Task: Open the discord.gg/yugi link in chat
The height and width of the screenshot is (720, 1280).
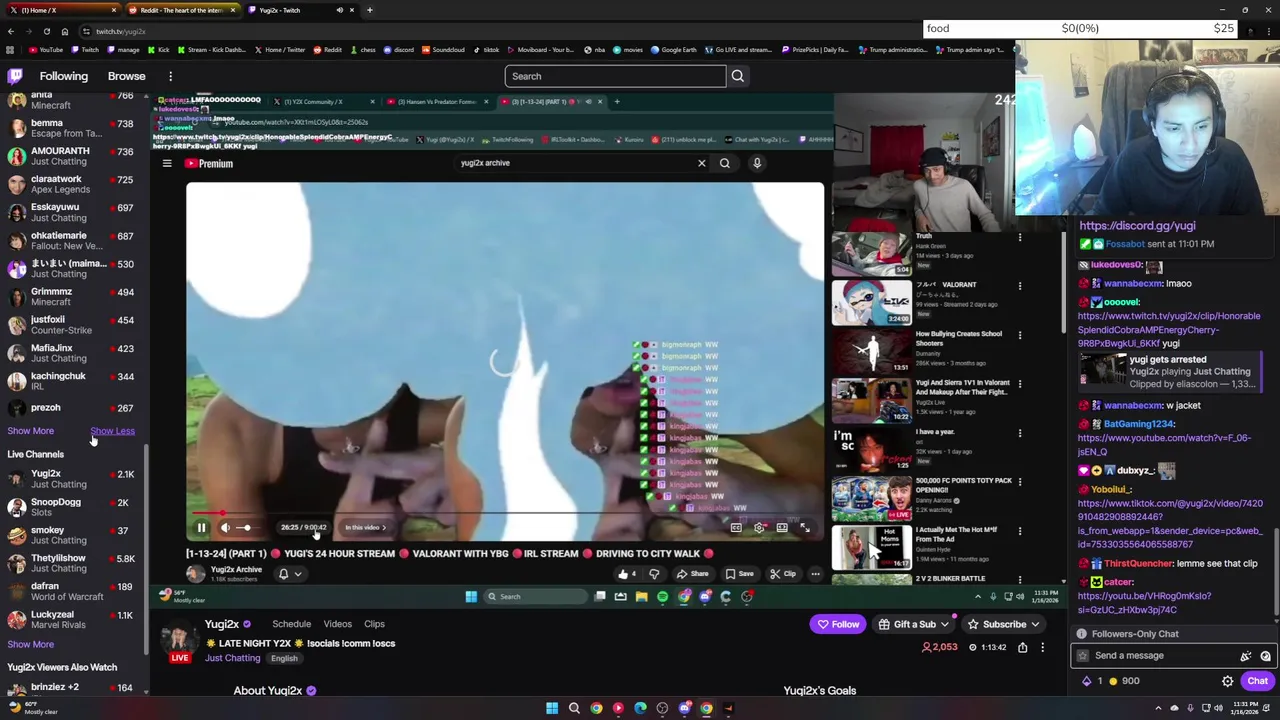Action: (1137, 226)
